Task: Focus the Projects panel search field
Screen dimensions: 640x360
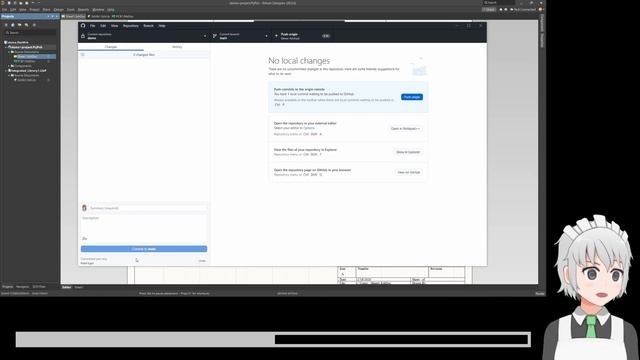Action: [30, 33]
